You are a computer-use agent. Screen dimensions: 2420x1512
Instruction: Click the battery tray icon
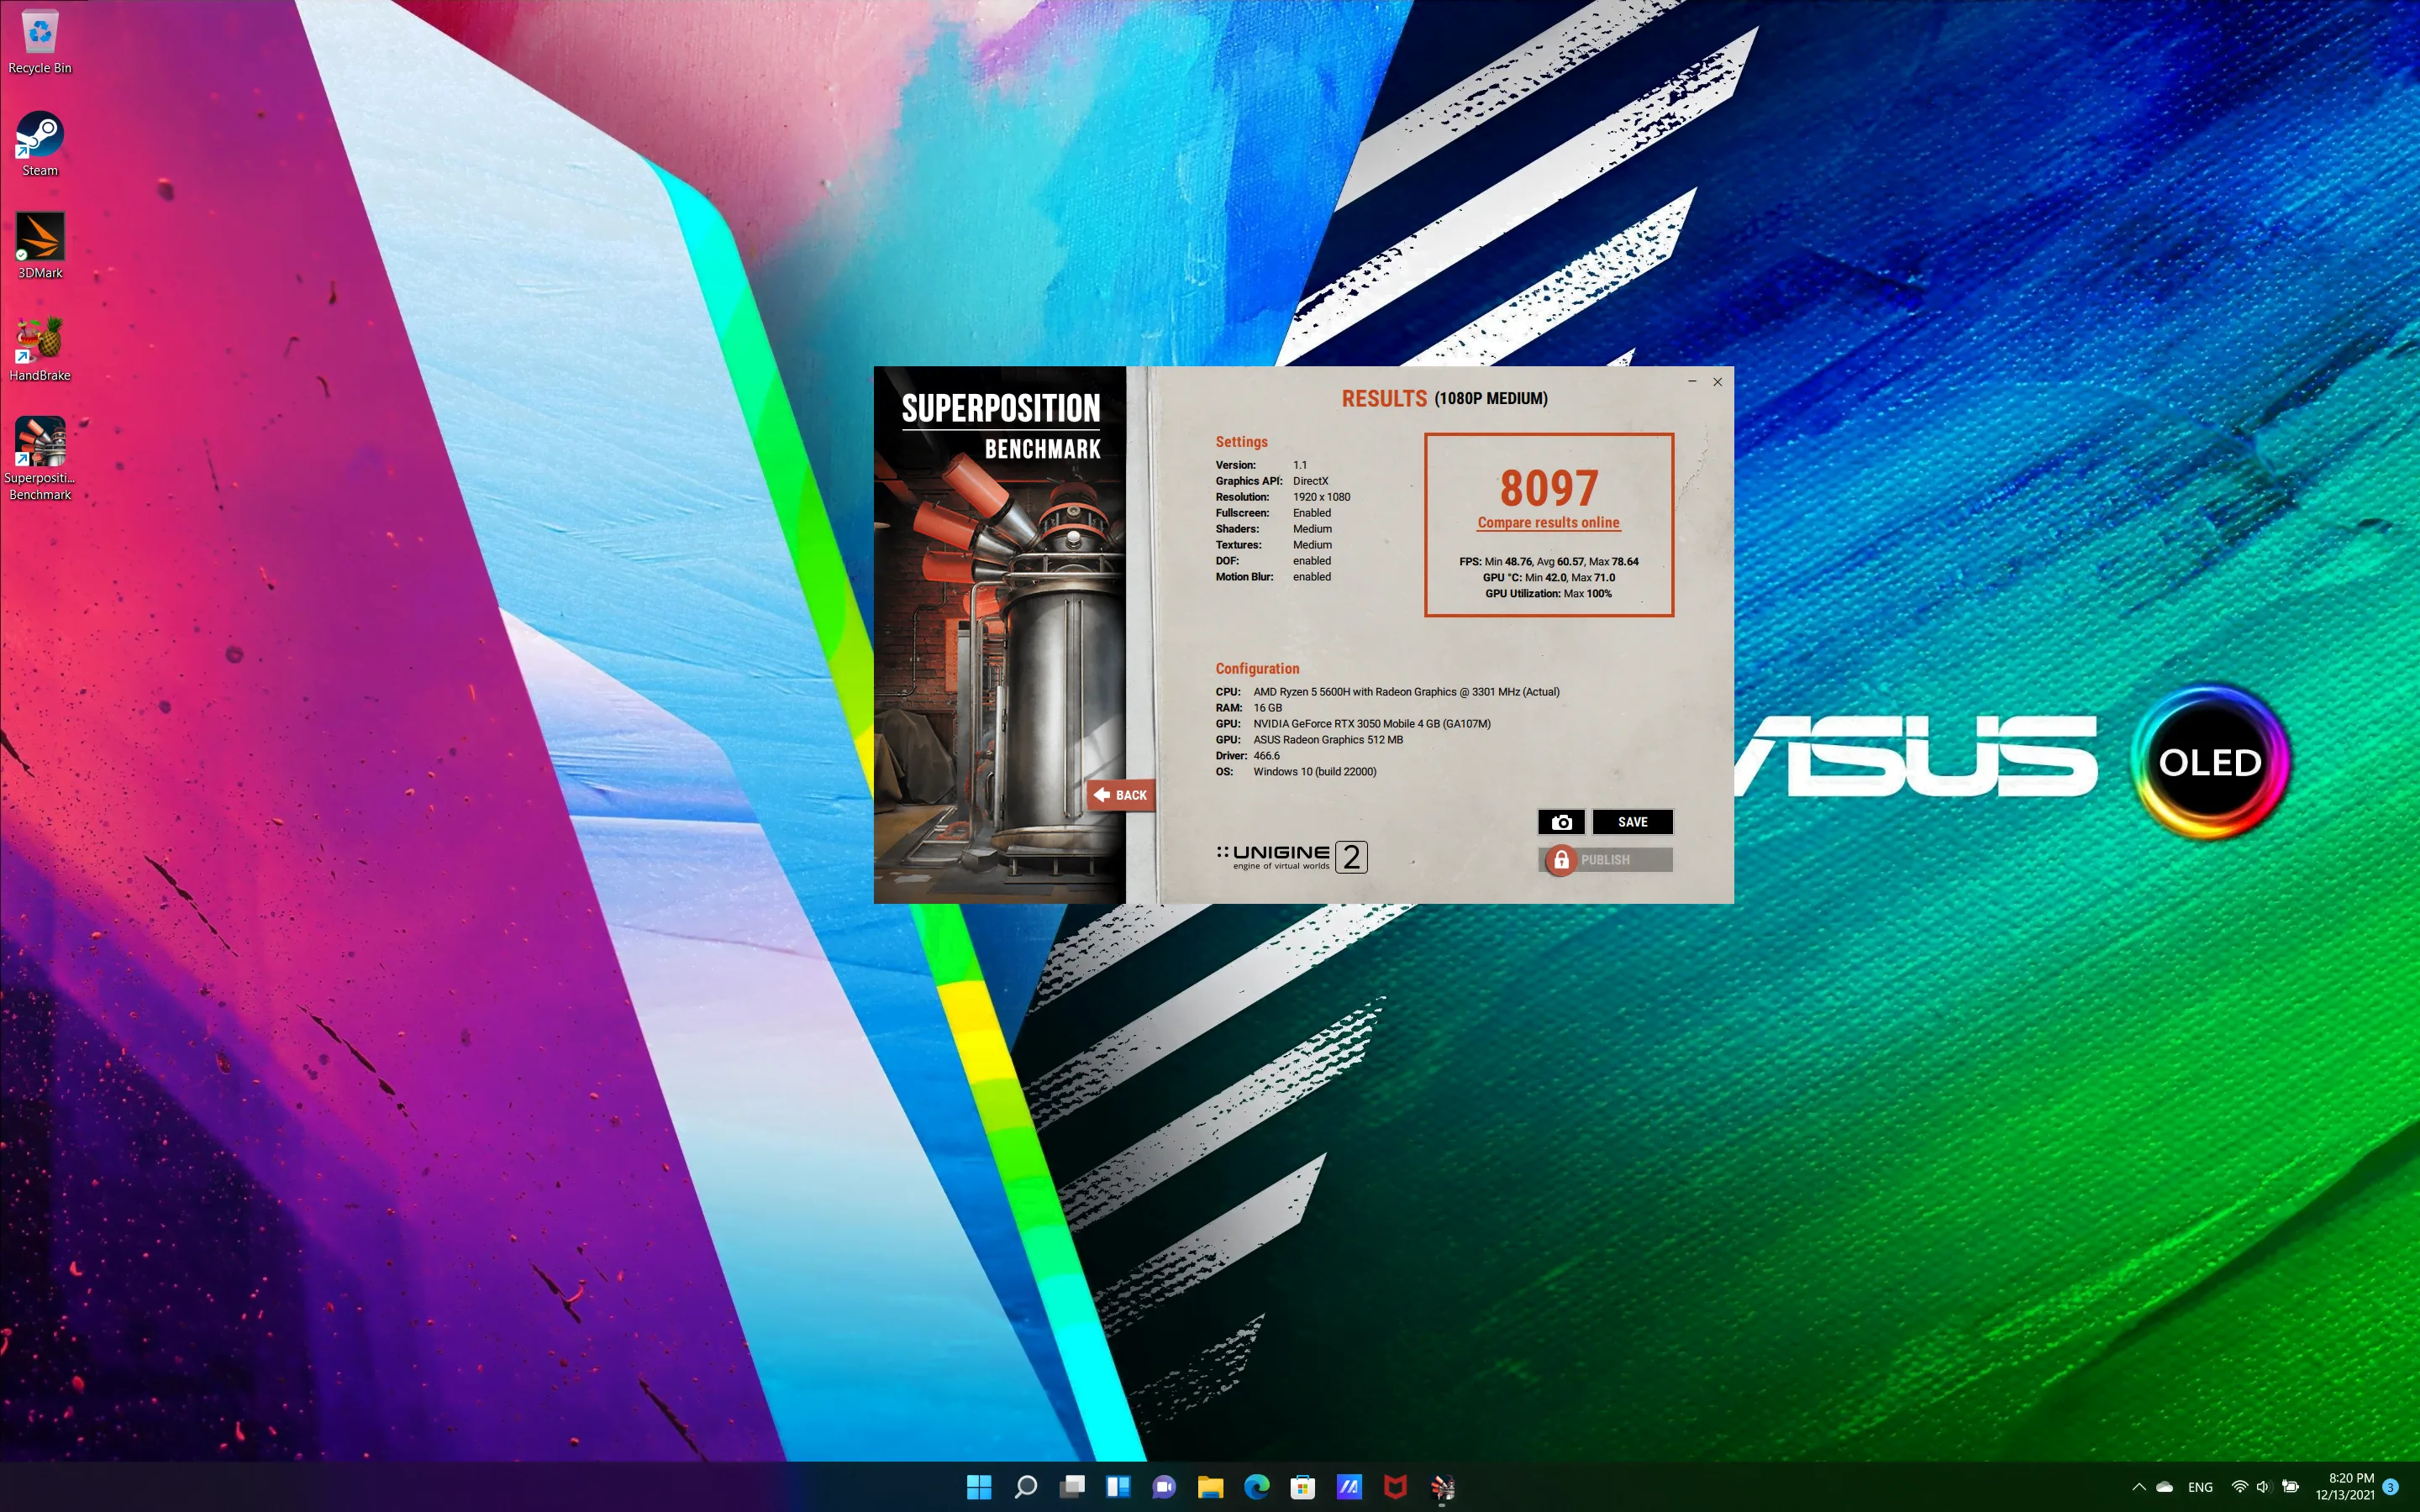(x=2290, y=1487)
